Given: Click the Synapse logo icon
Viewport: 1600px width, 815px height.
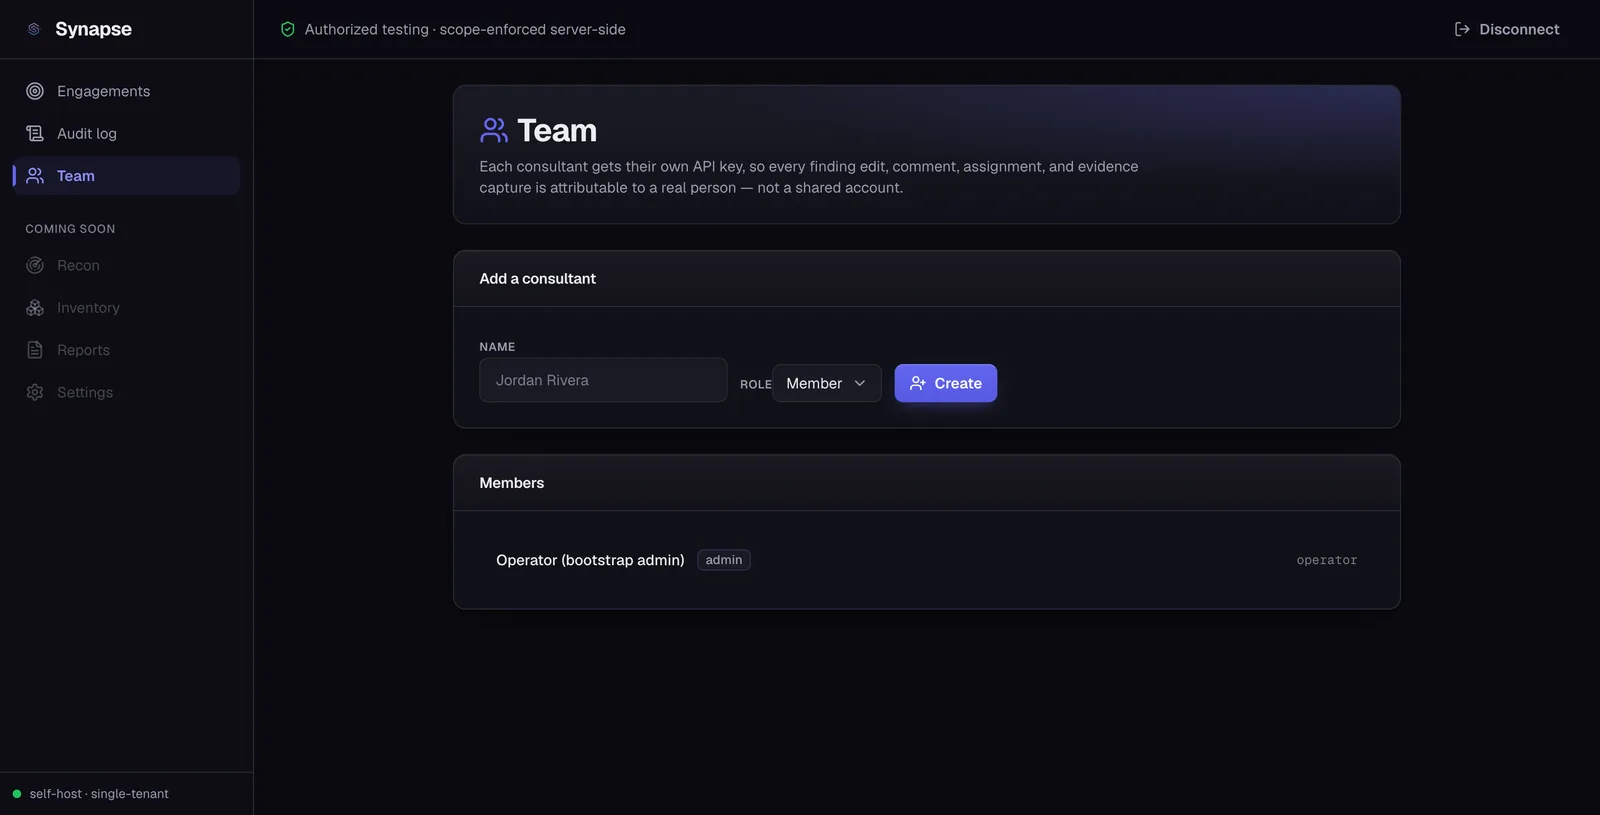Looking at the screenshot, I should tap(34, 29).
